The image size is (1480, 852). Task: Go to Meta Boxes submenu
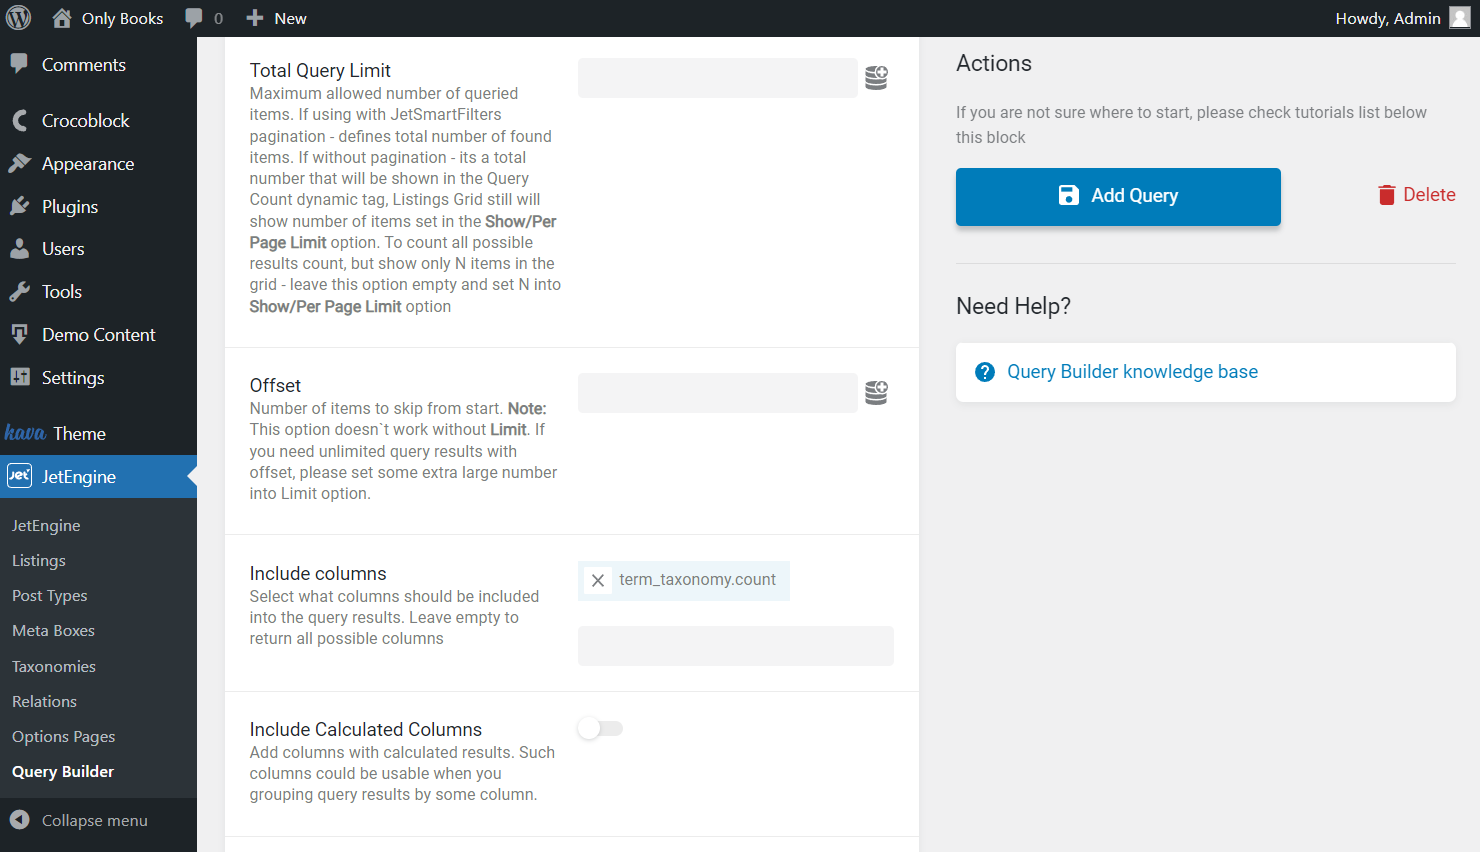tap(53, 630)
